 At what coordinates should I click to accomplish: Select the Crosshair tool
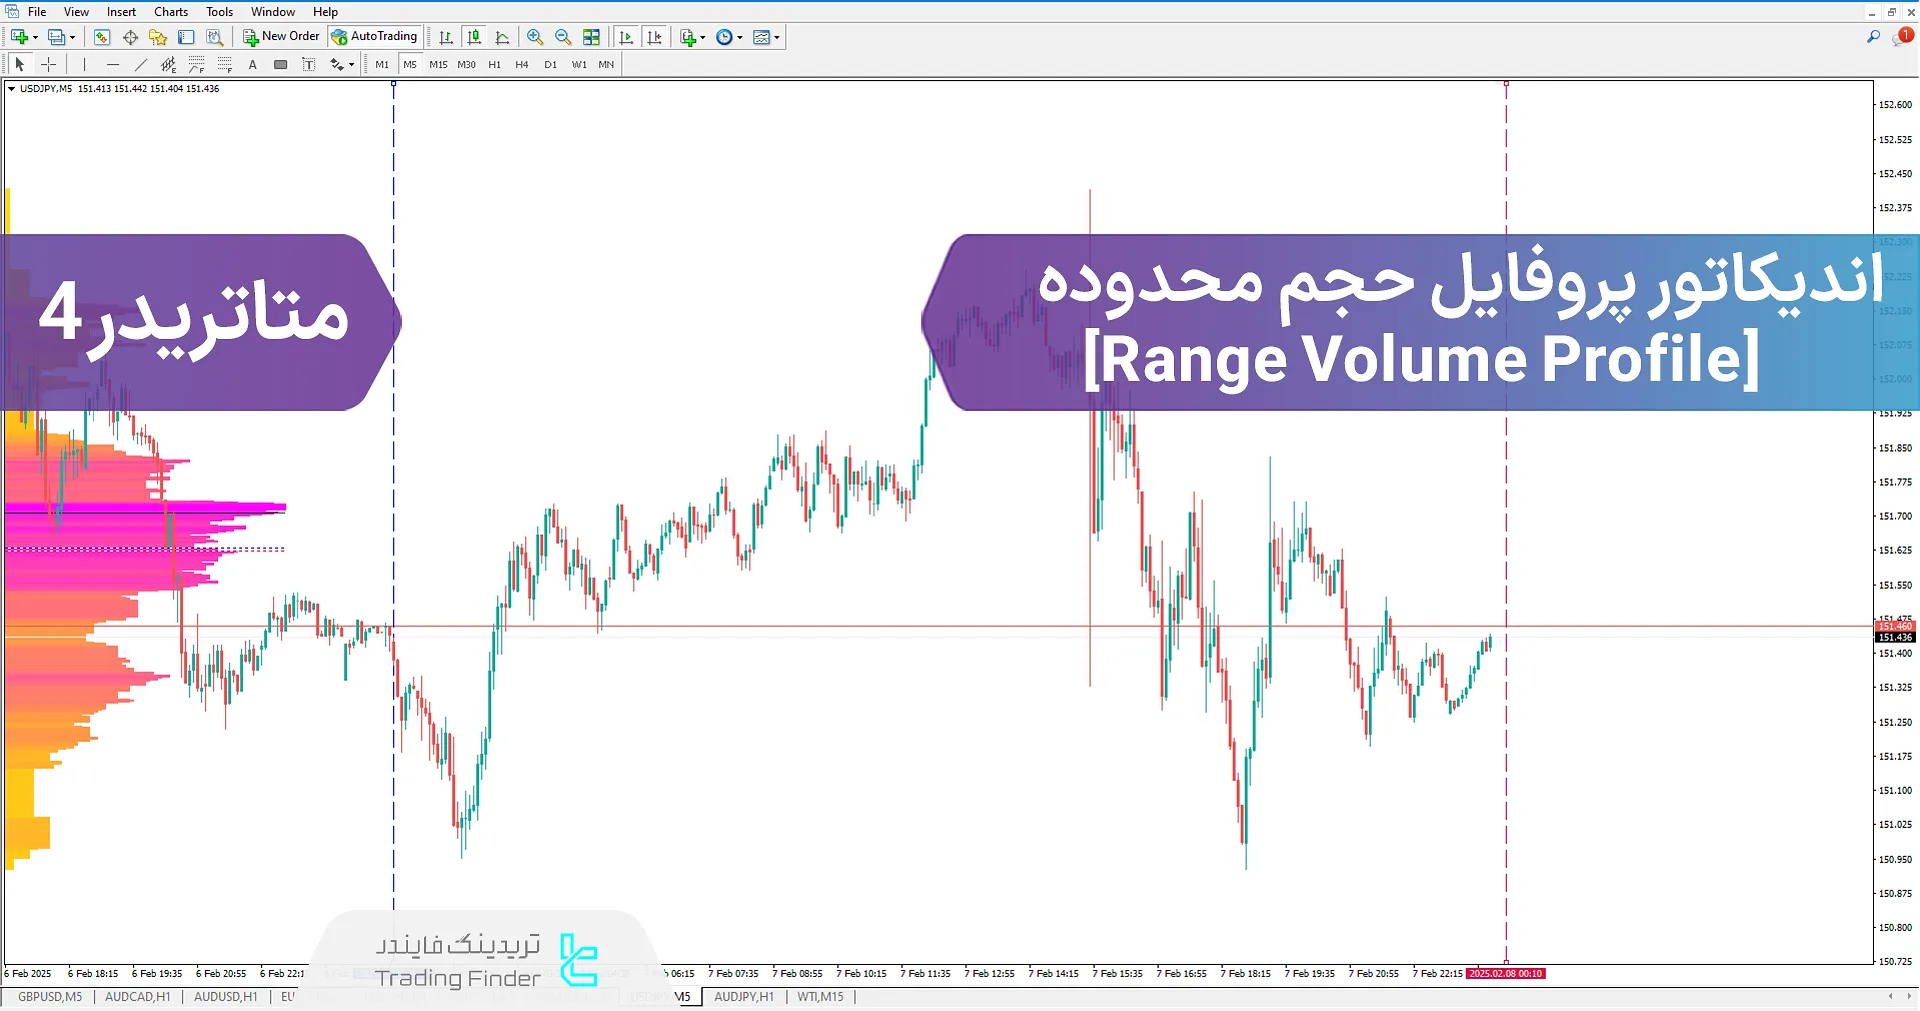pos(48,64)
